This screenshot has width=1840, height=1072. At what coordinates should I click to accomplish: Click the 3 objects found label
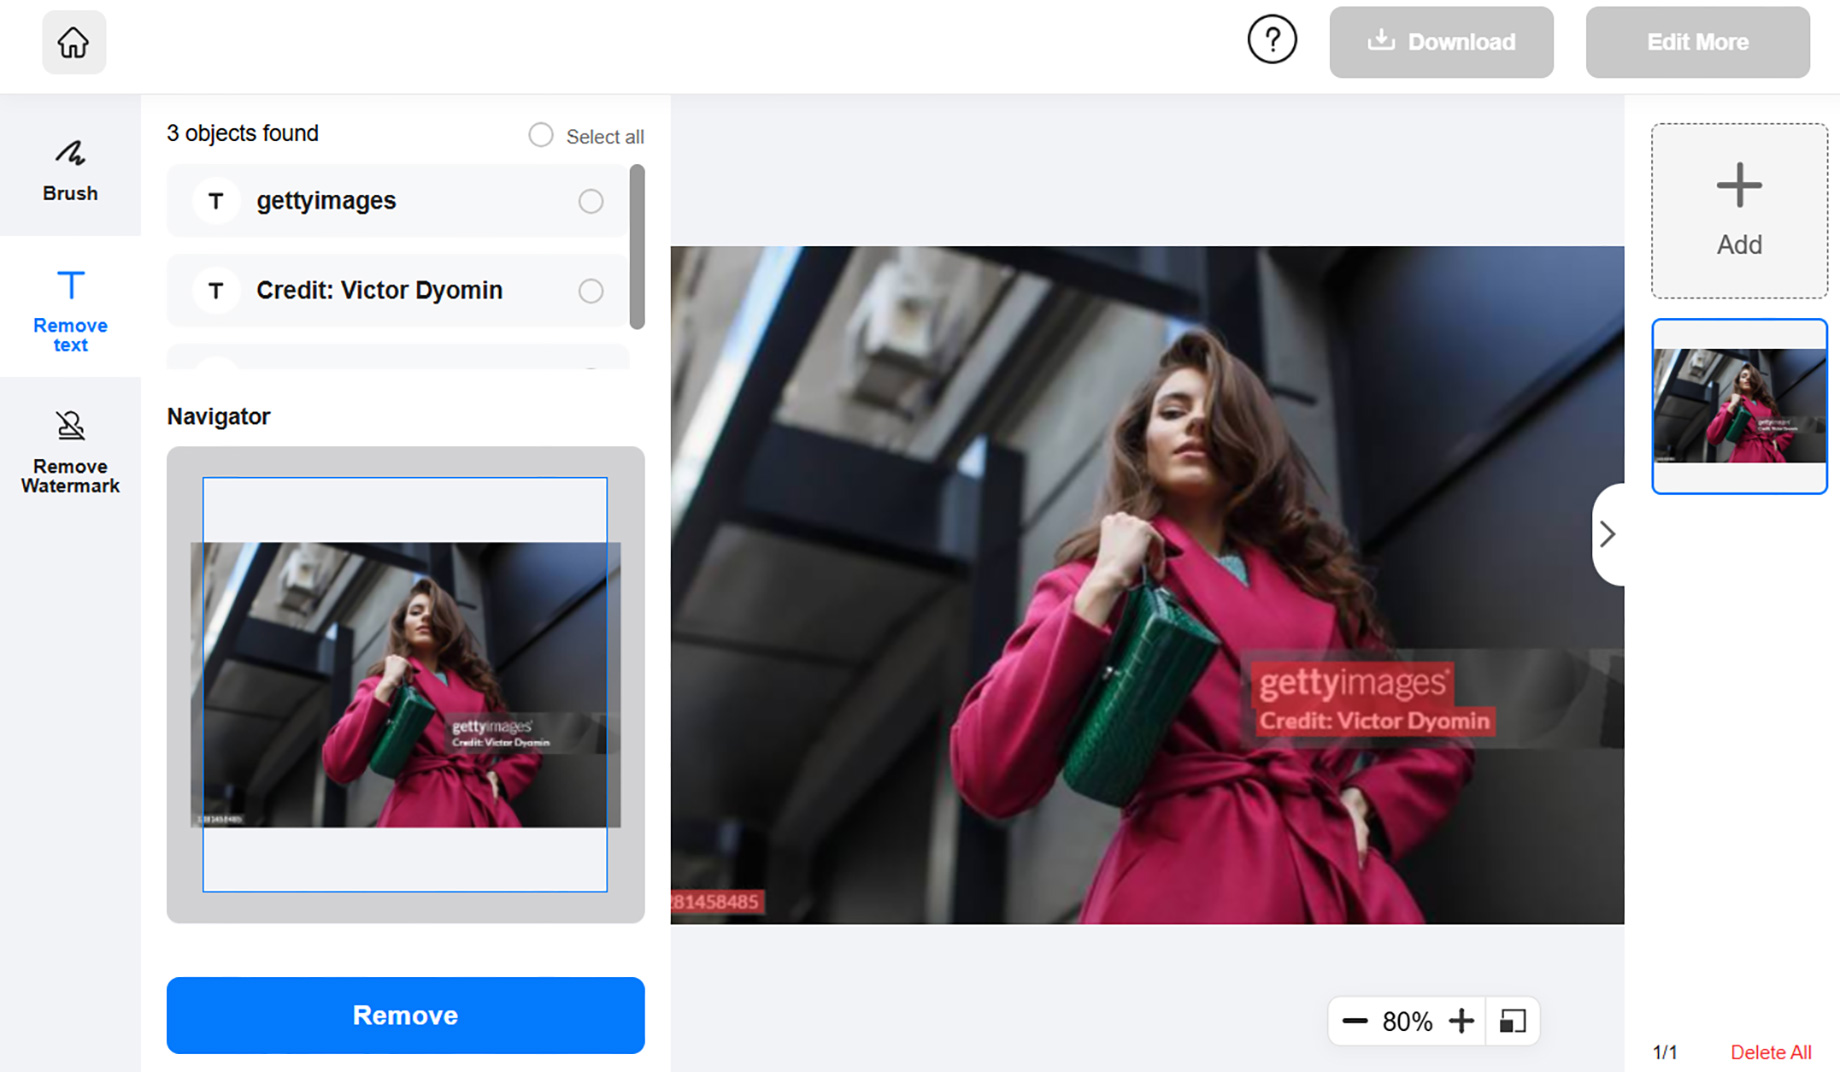[243, 133]
